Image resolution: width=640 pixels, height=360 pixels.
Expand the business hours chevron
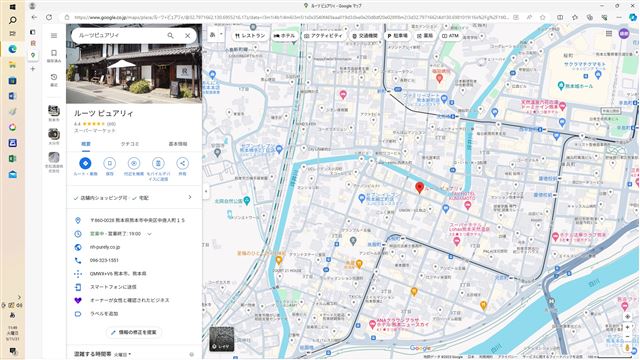149,234
